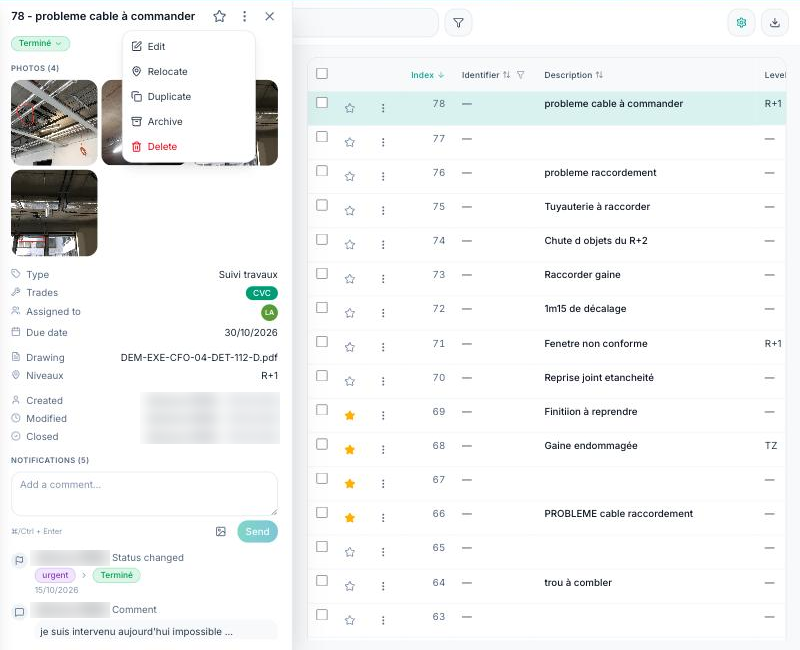Screen dimensions: 800x650
Task: Unstar row 68 Gaine endommagée
Action: [349, 450]
